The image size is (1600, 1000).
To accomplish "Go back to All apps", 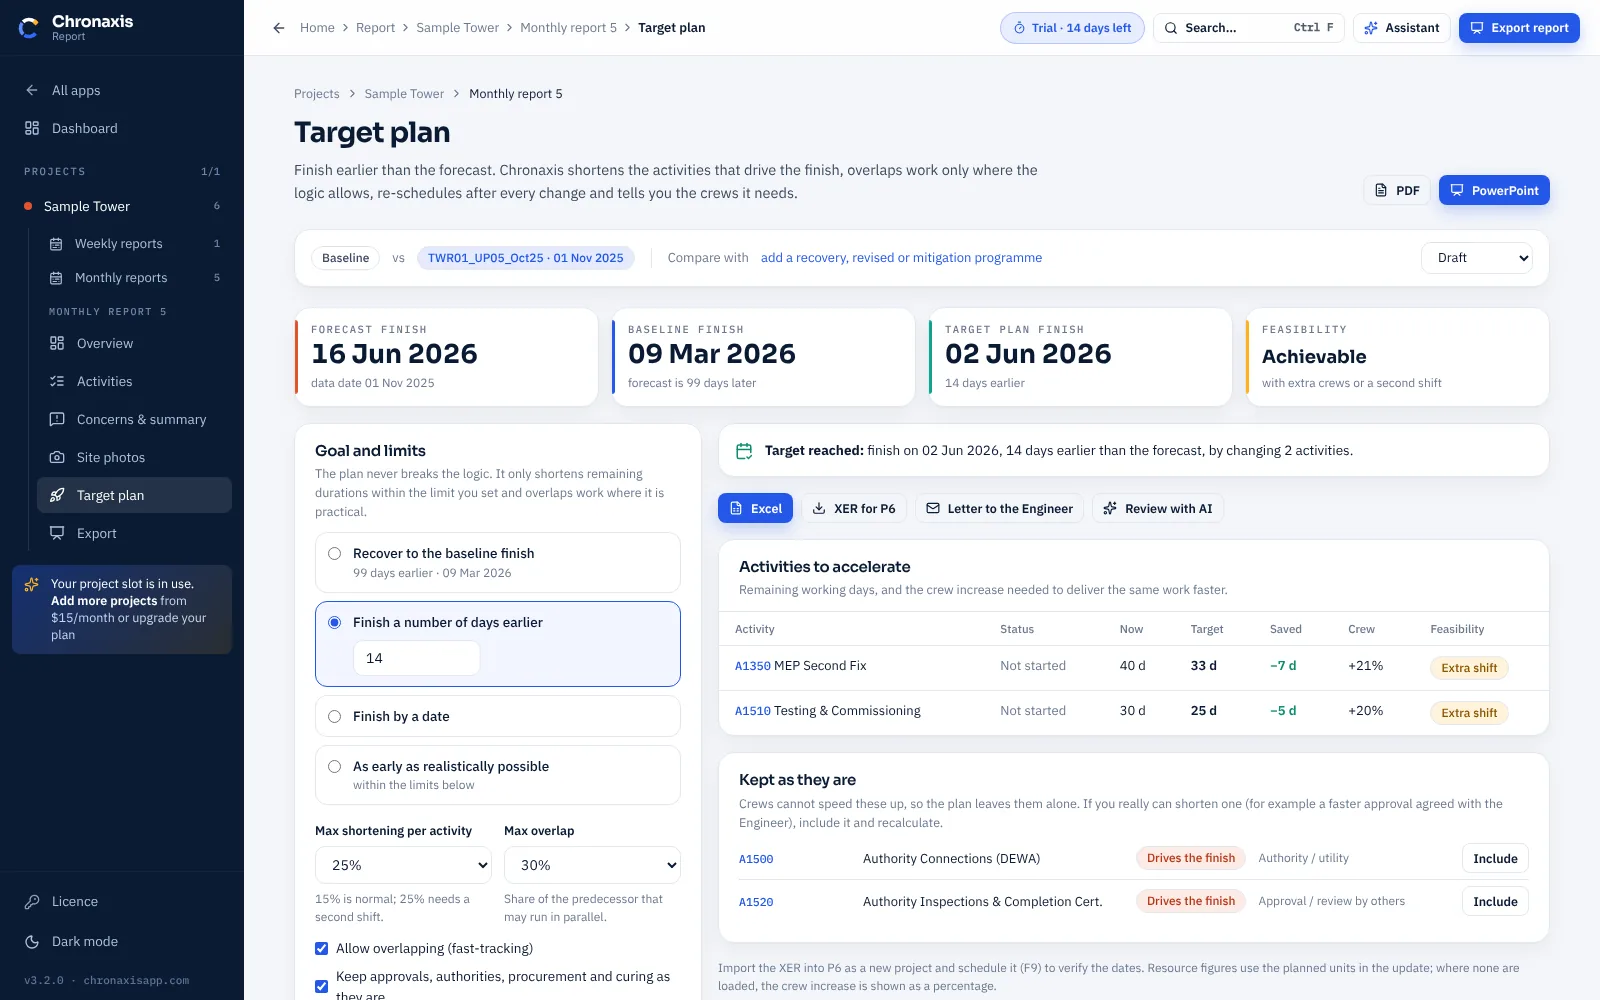I will [122, 90].
